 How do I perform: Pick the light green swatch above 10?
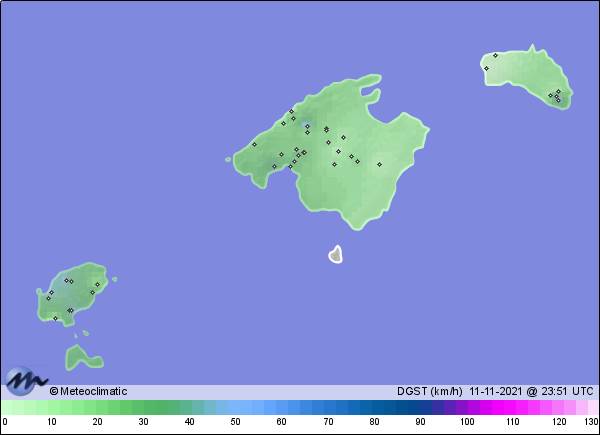tap(52, 407)
